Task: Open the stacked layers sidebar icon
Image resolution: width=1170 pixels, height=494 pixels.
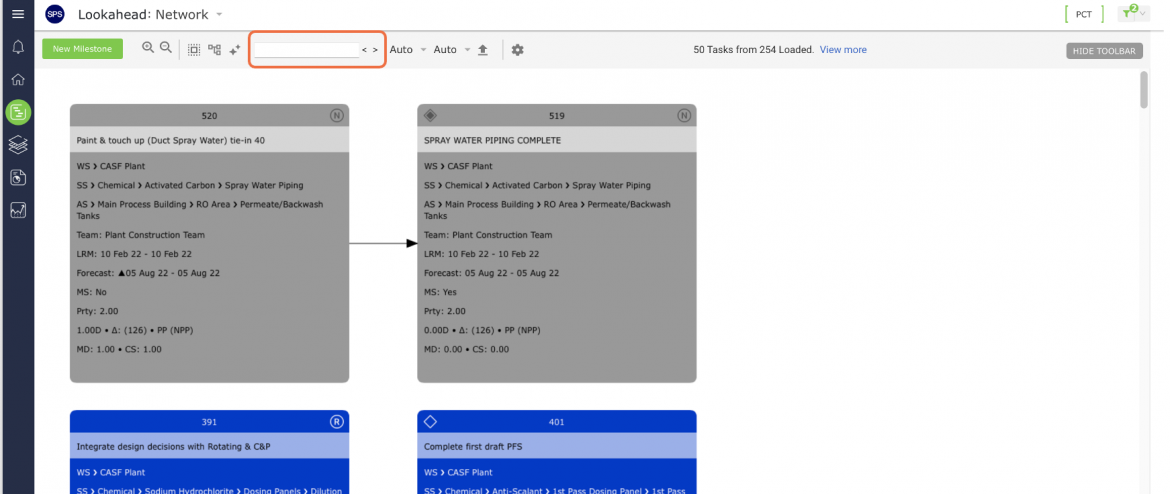Action: (18, 145)
